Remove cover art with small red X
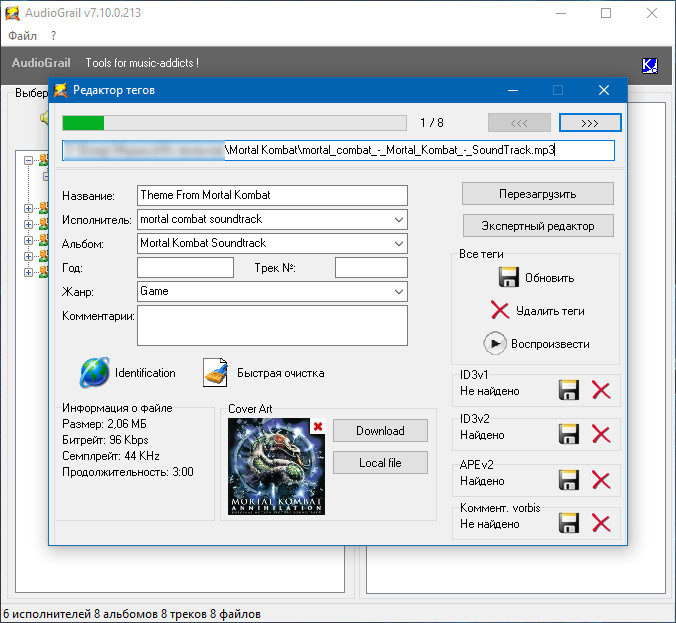 [x=318, y=426]
